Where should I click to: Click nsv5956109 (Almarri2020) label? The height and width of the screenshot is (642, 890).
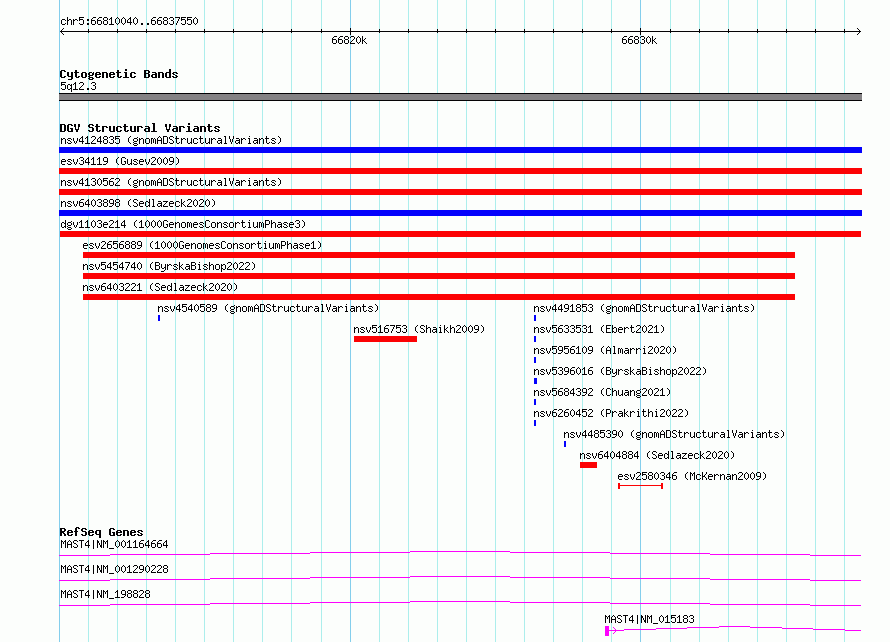pyautogui.click(x=605, y=350)
